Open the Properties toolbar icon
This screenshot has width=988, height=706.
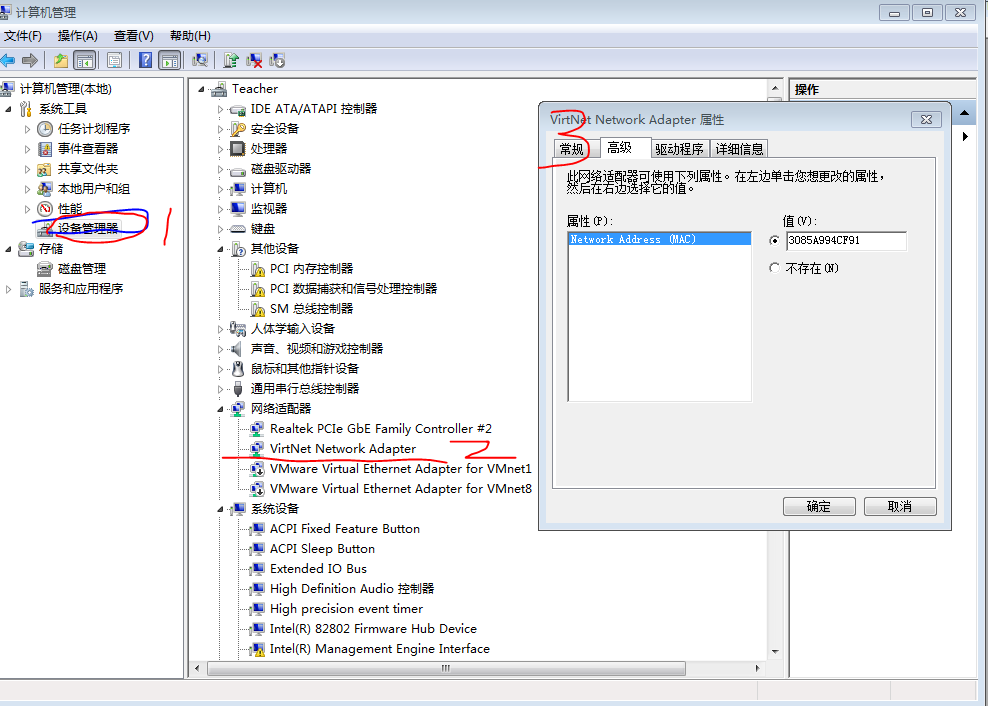114,60
